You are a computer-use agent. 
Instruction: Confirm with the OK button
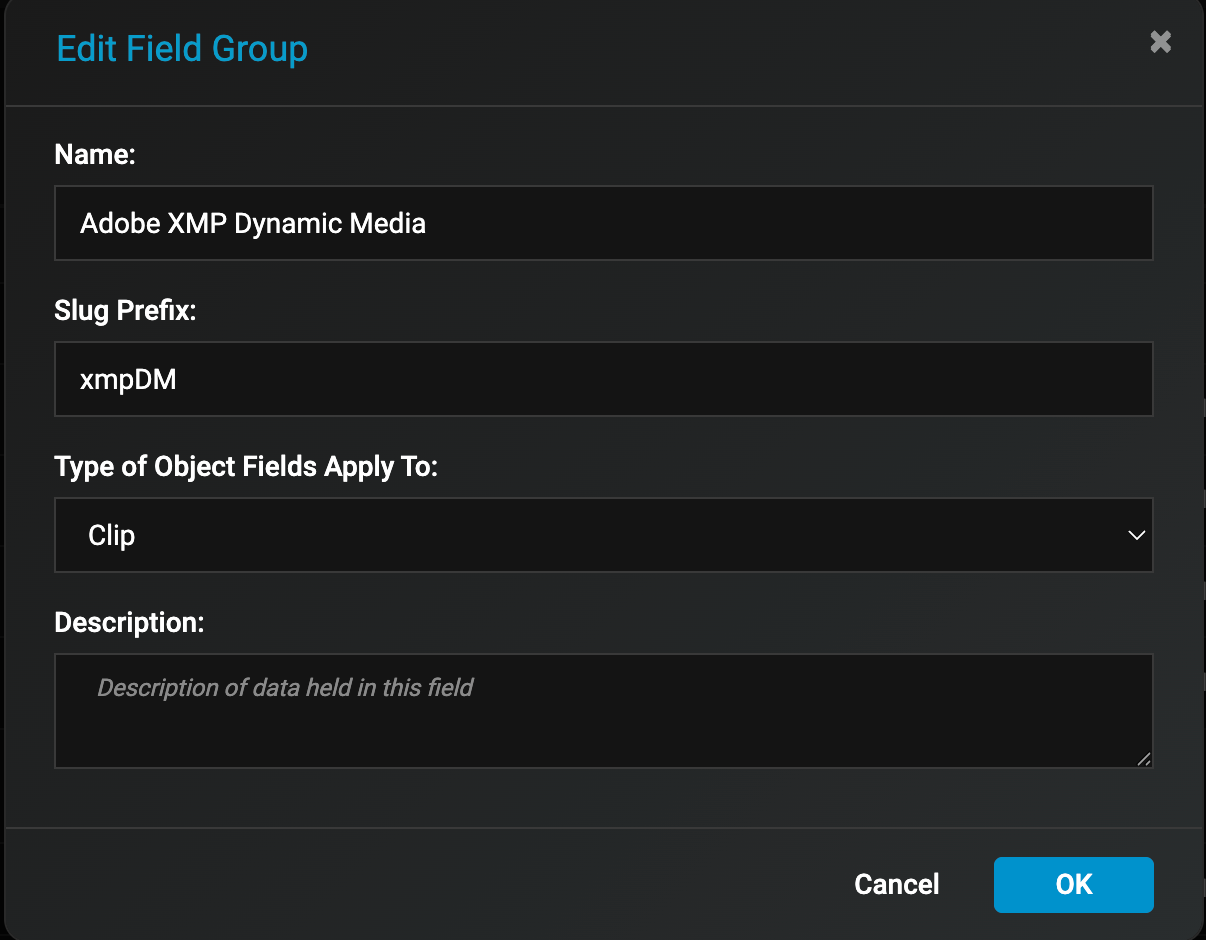coord(1074,885)
